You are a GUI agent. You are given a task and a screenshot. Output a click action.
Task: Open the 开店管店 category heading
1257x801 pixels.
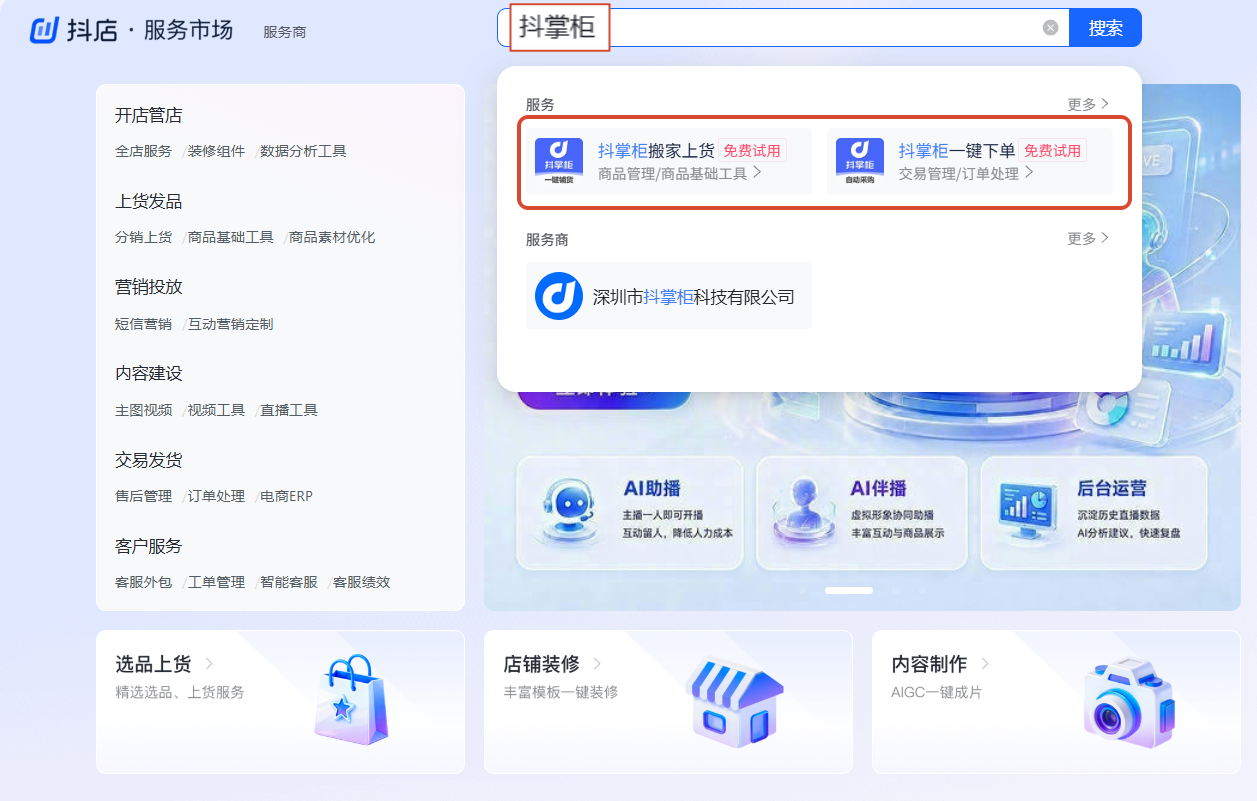point(149,116)
